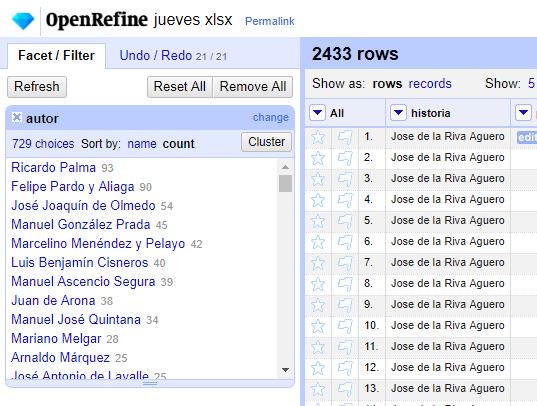Star row 3
Viewport: 537px width, 406px height.
[318, 179]
